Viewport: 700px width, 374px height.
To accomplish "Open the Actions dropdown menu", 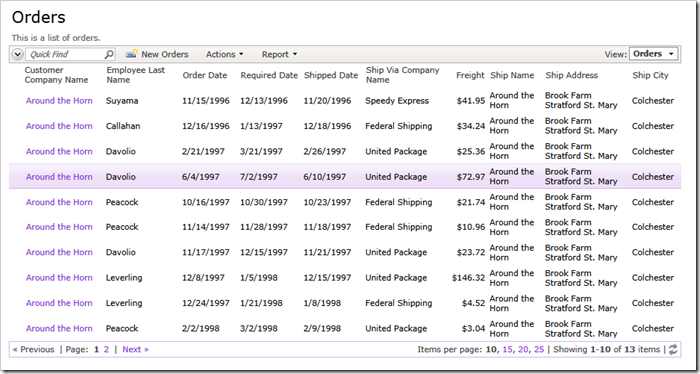I will 225,54.
